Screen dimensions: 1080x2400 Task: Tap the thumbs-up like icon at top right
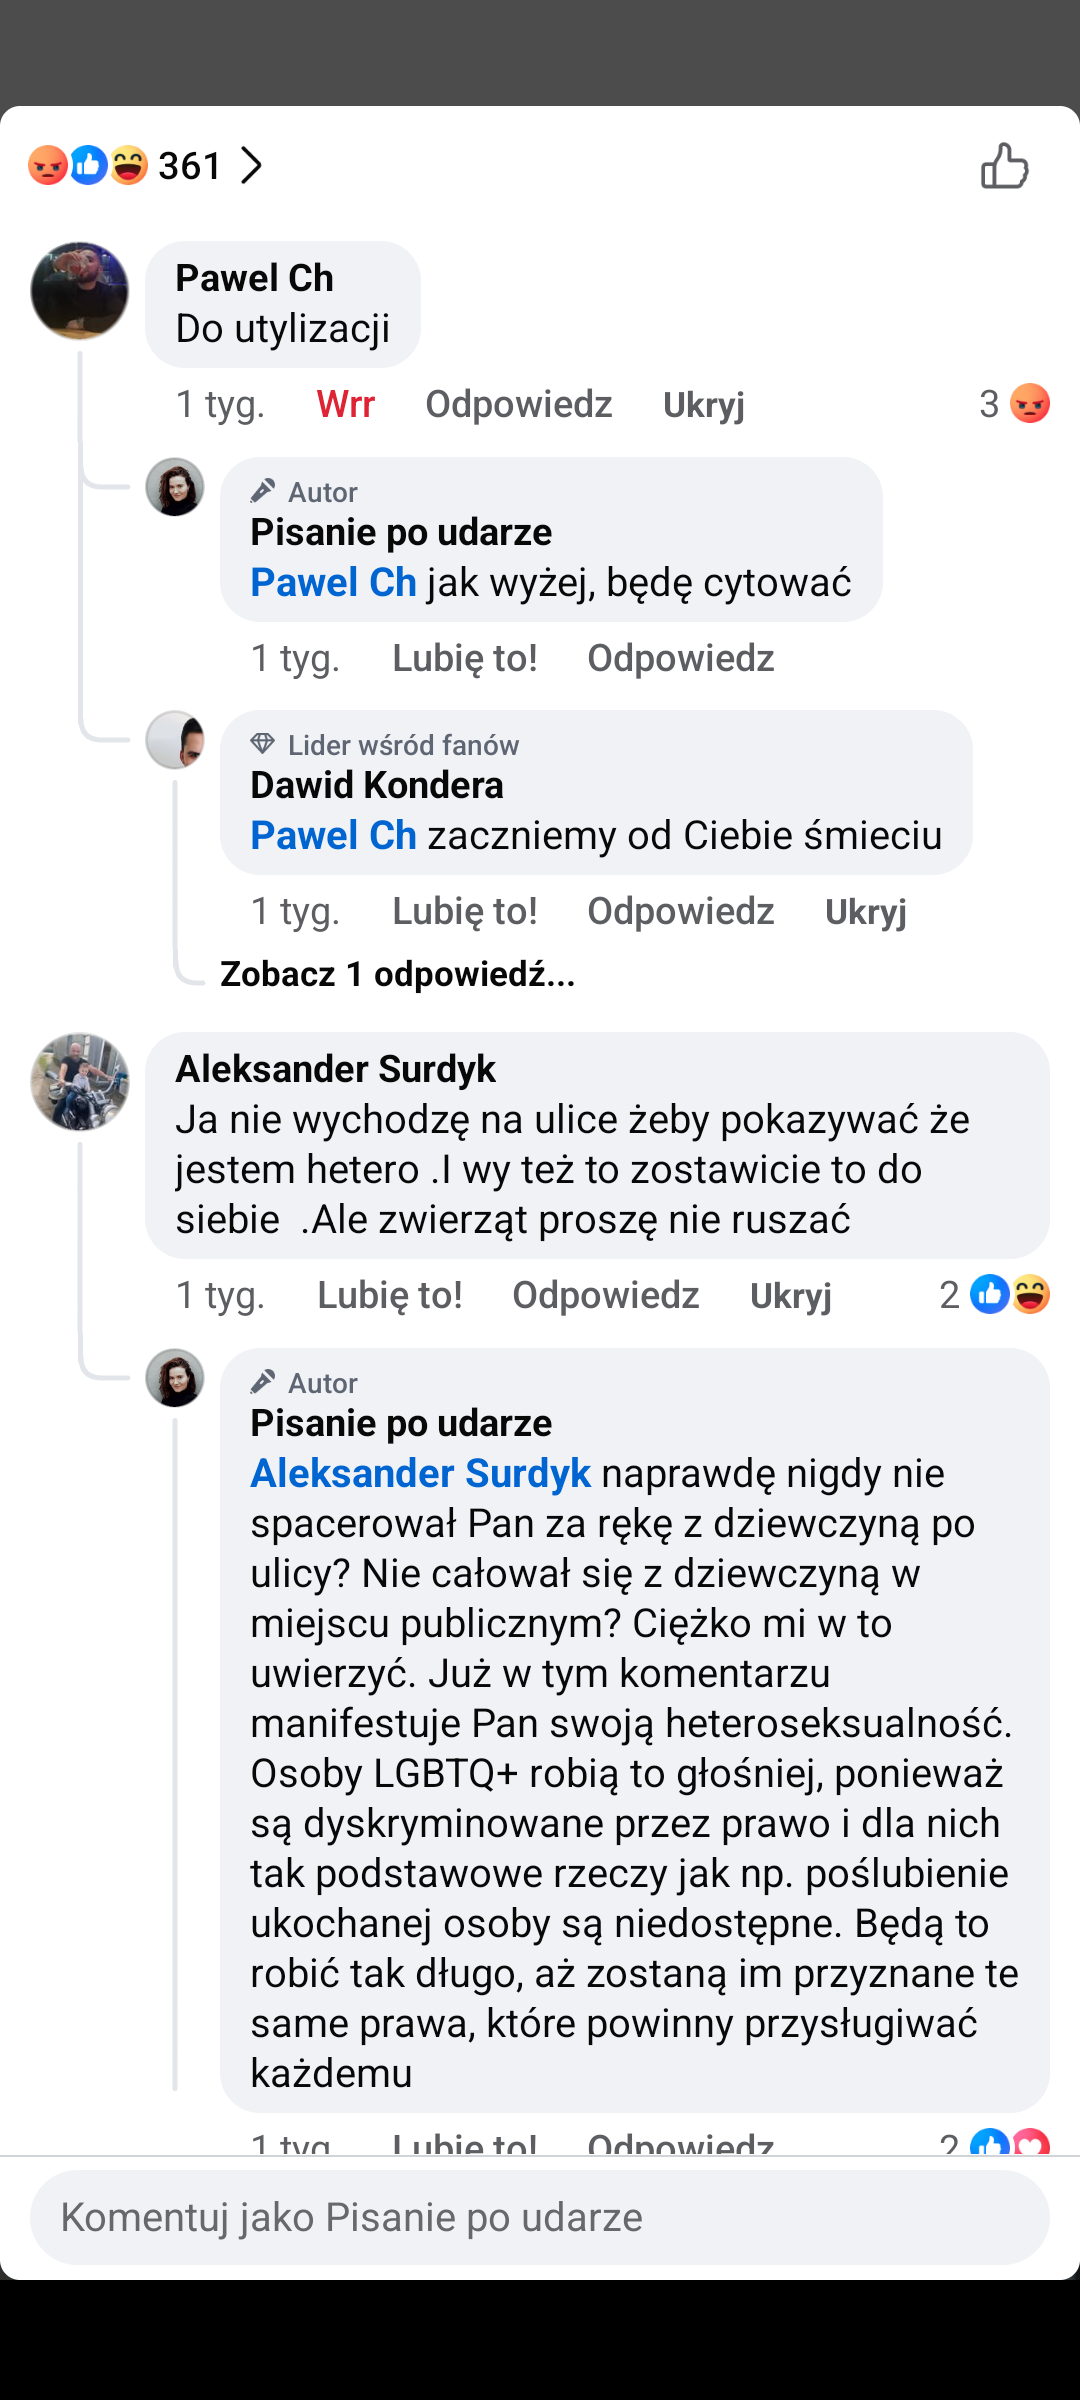tap(1004, 166)
